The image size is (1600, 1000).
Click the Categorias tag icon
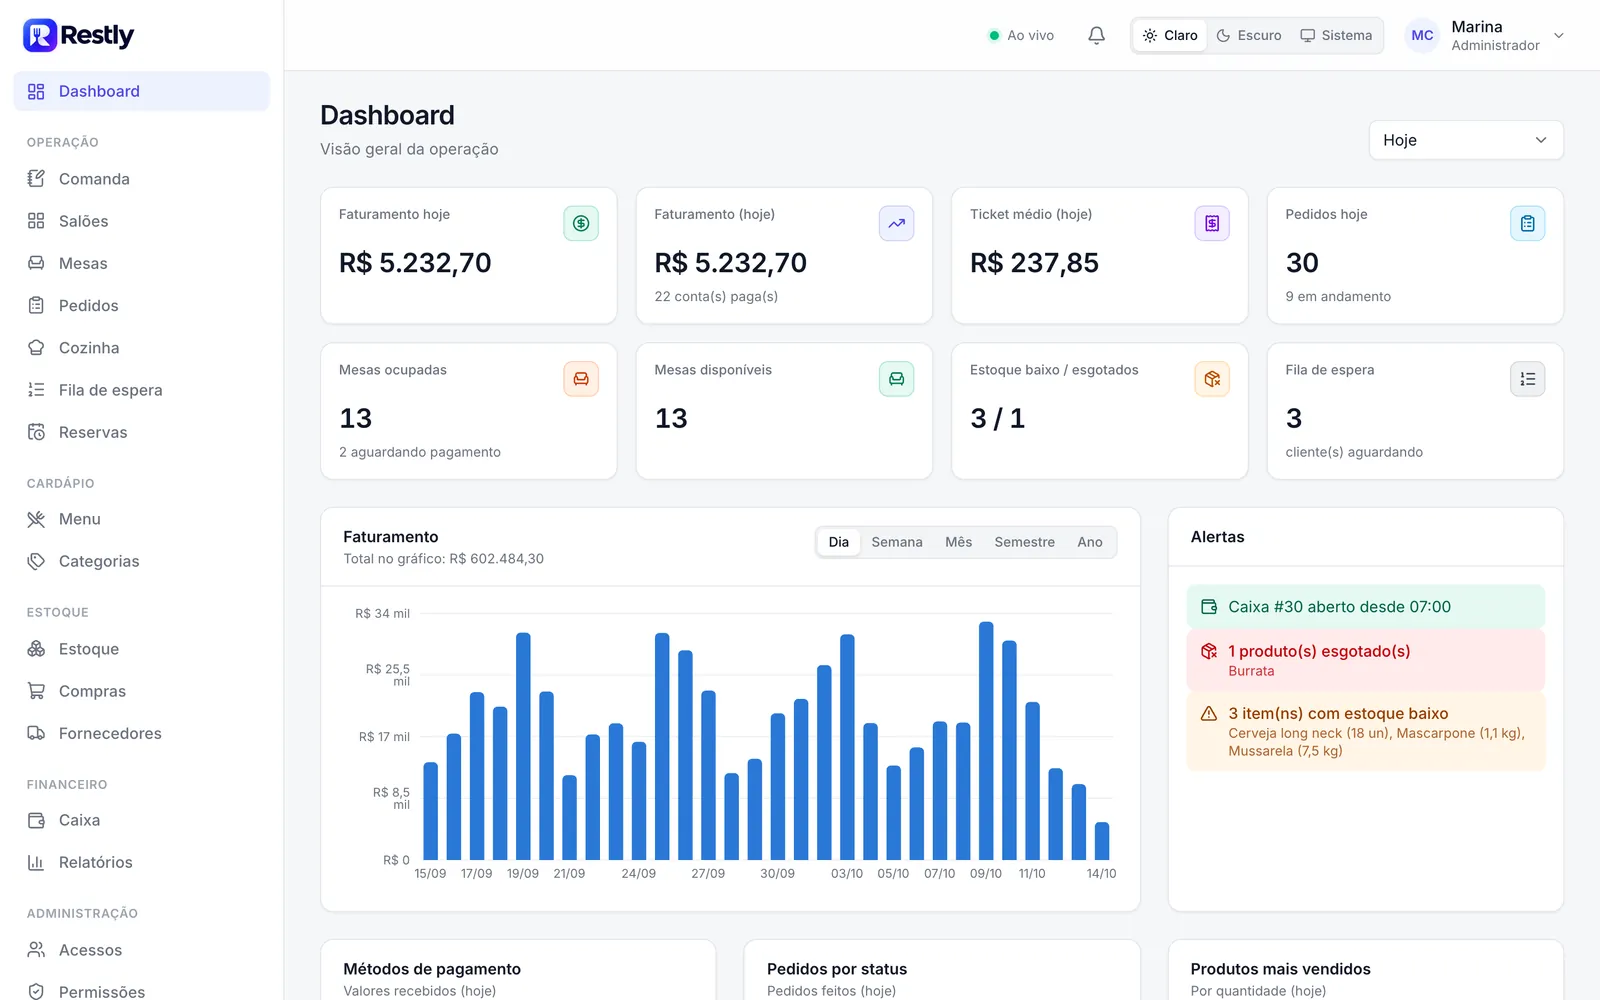[x=36, y=561]
